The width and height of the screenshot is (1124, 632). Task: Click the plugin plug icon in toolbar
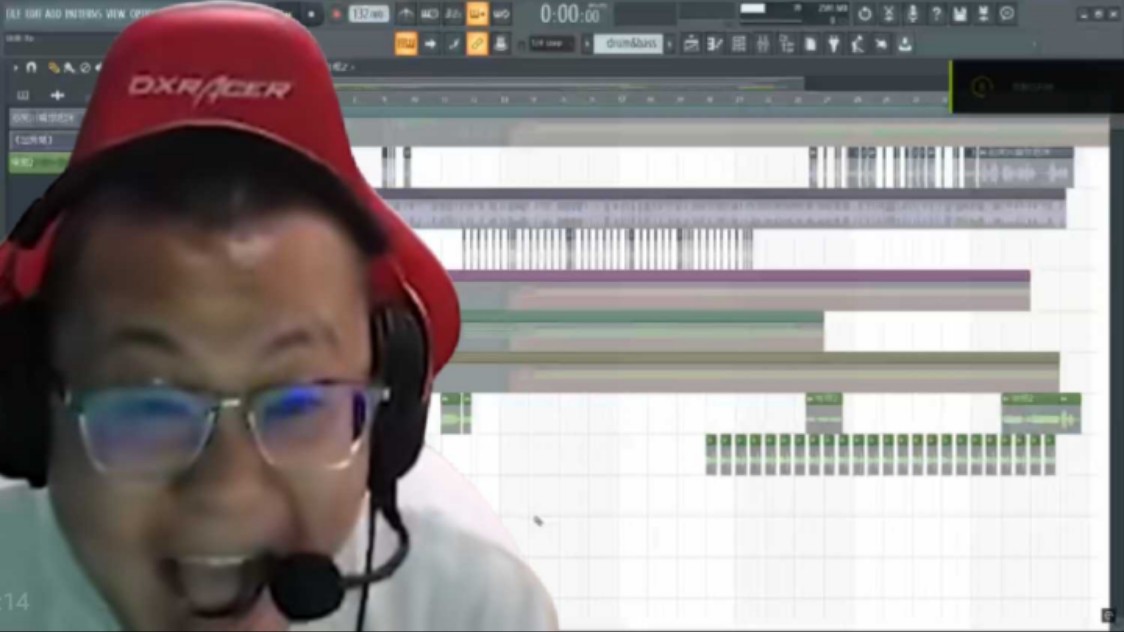(833, 44)
